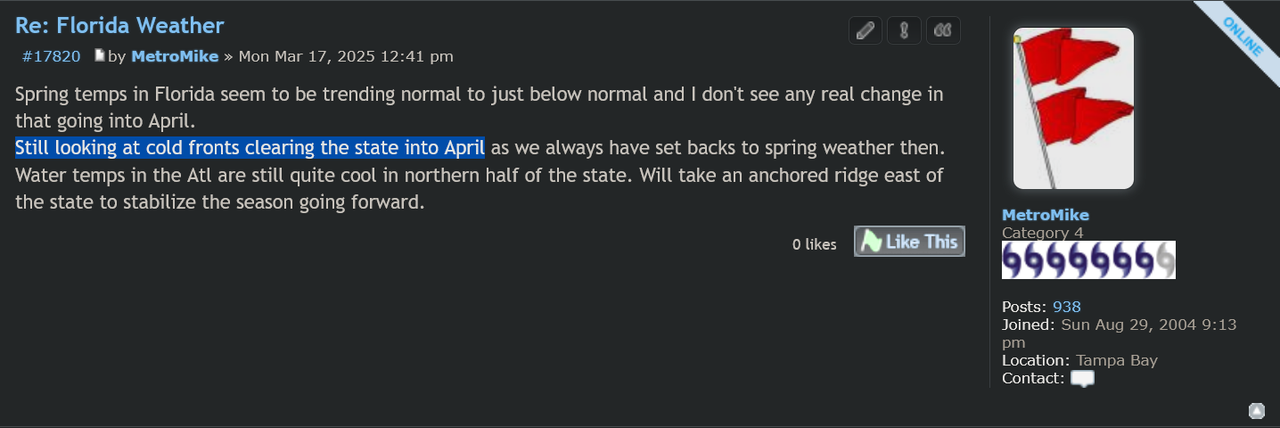Click the quote post icon
The width and height of the screenshot is (1280, 428).
[x=942, y=31]
